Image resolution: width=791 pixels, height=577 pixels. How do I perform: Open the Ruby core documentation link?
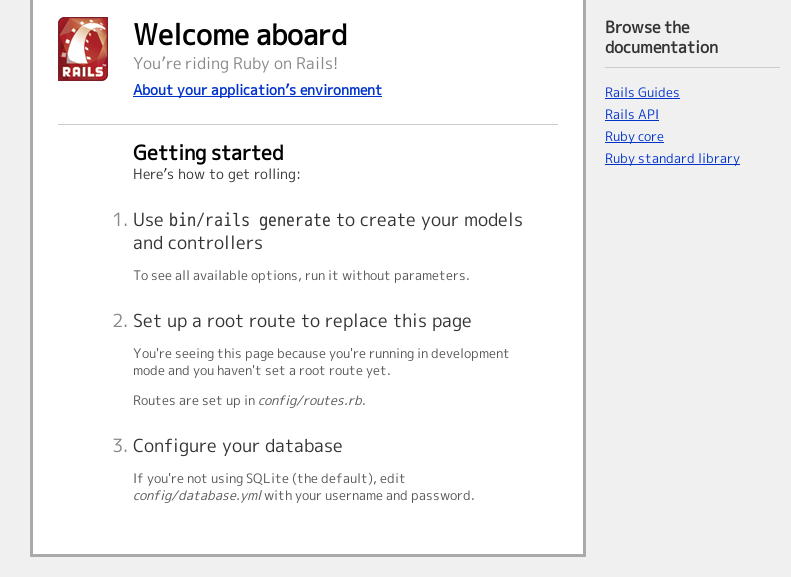[634, 137]
